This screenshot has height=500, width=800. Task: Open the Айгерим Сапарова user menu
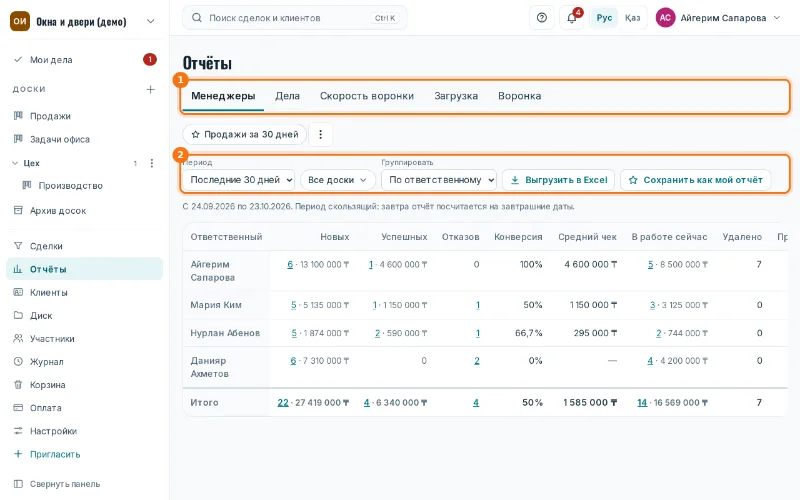(718, 18)
